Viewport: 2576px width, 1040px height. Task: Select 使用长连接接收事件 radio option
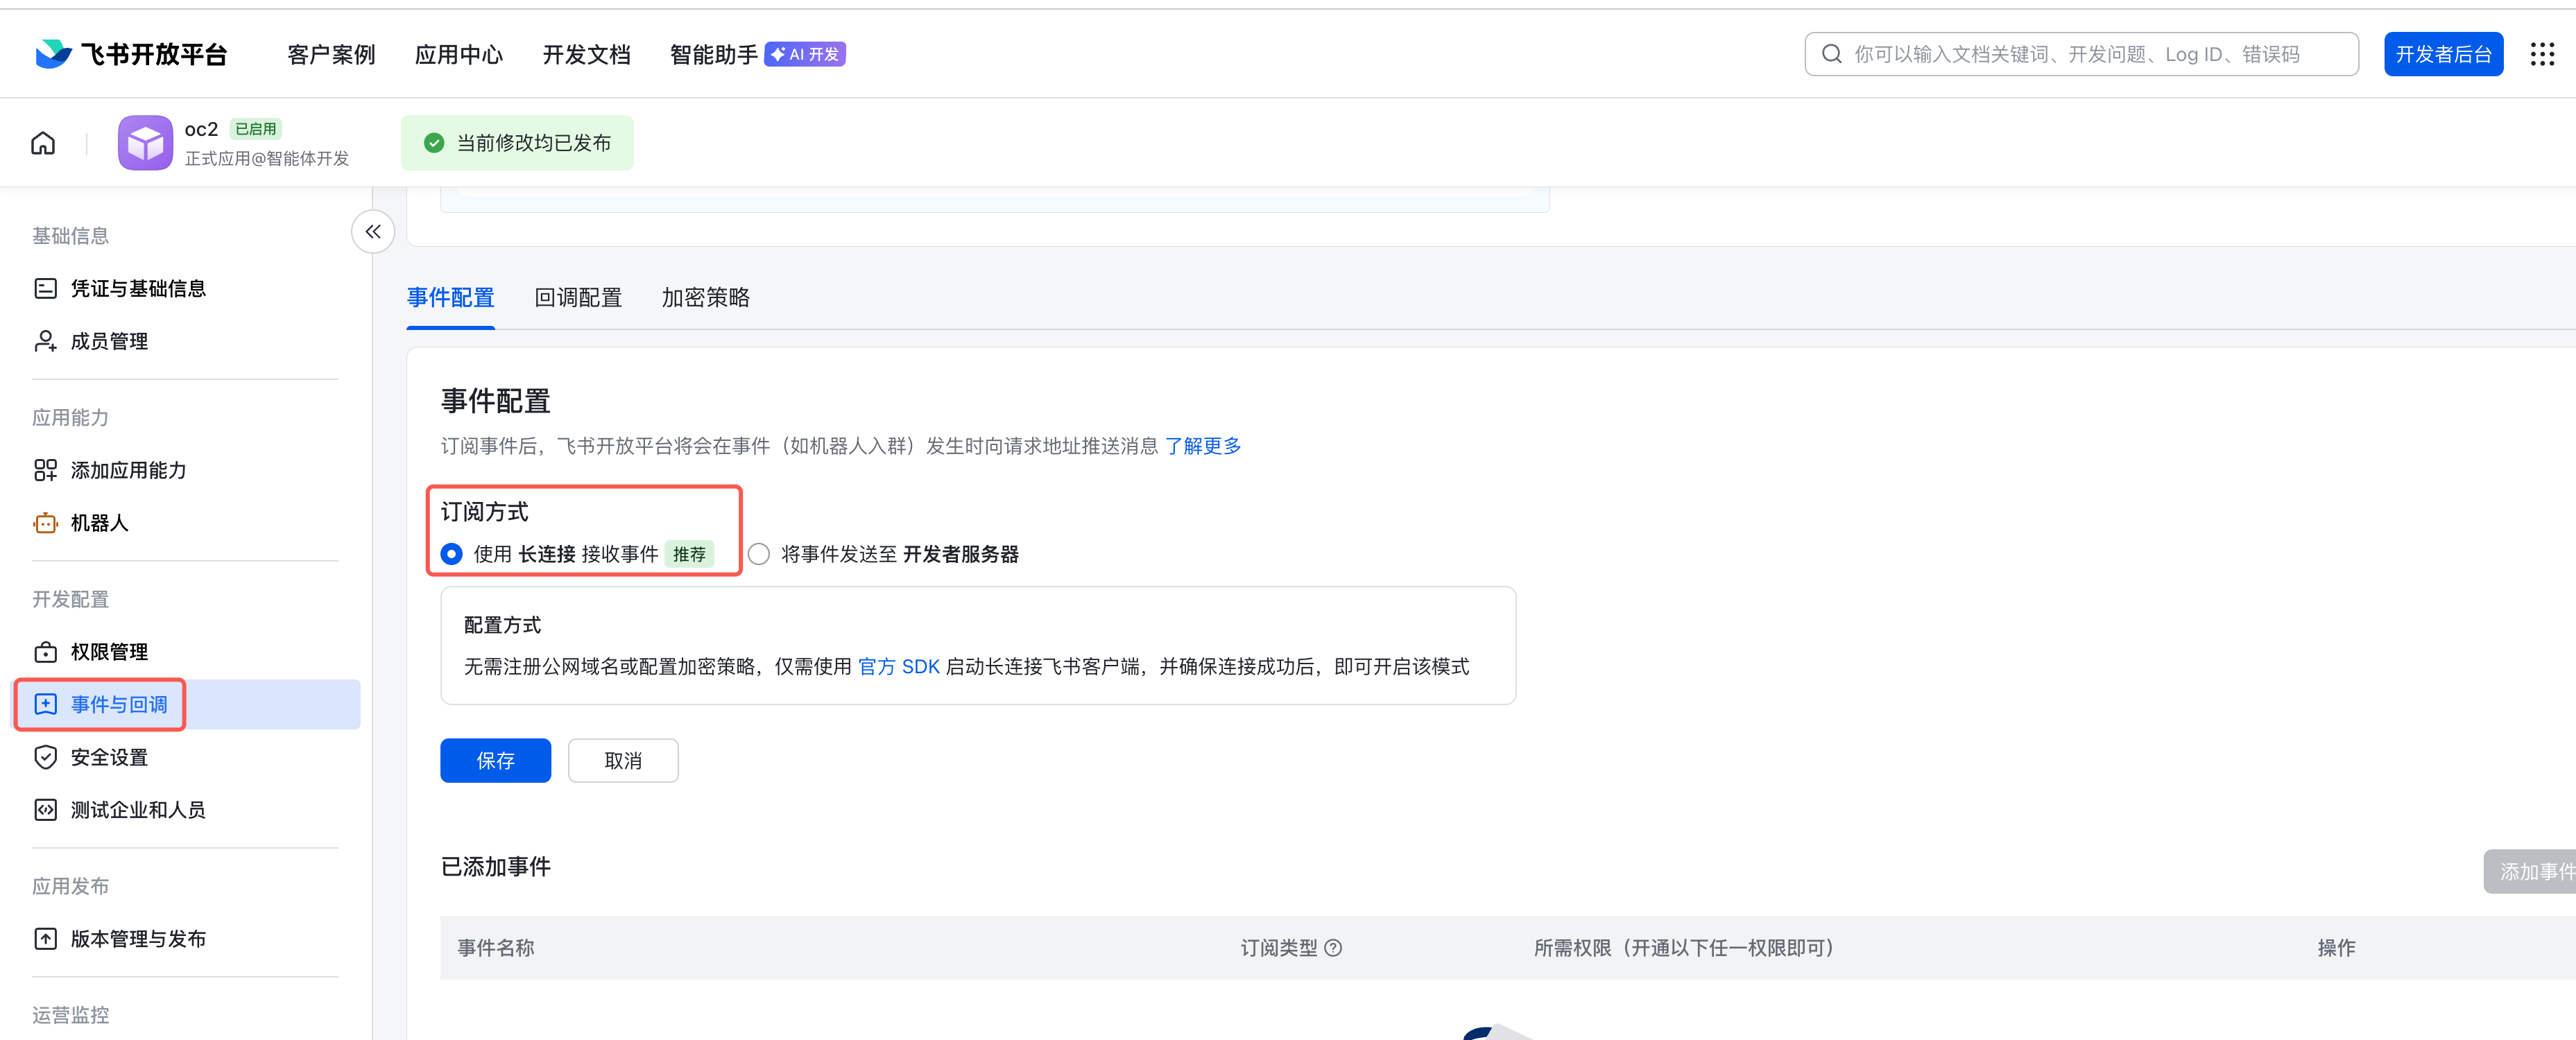tap(452, 554)
